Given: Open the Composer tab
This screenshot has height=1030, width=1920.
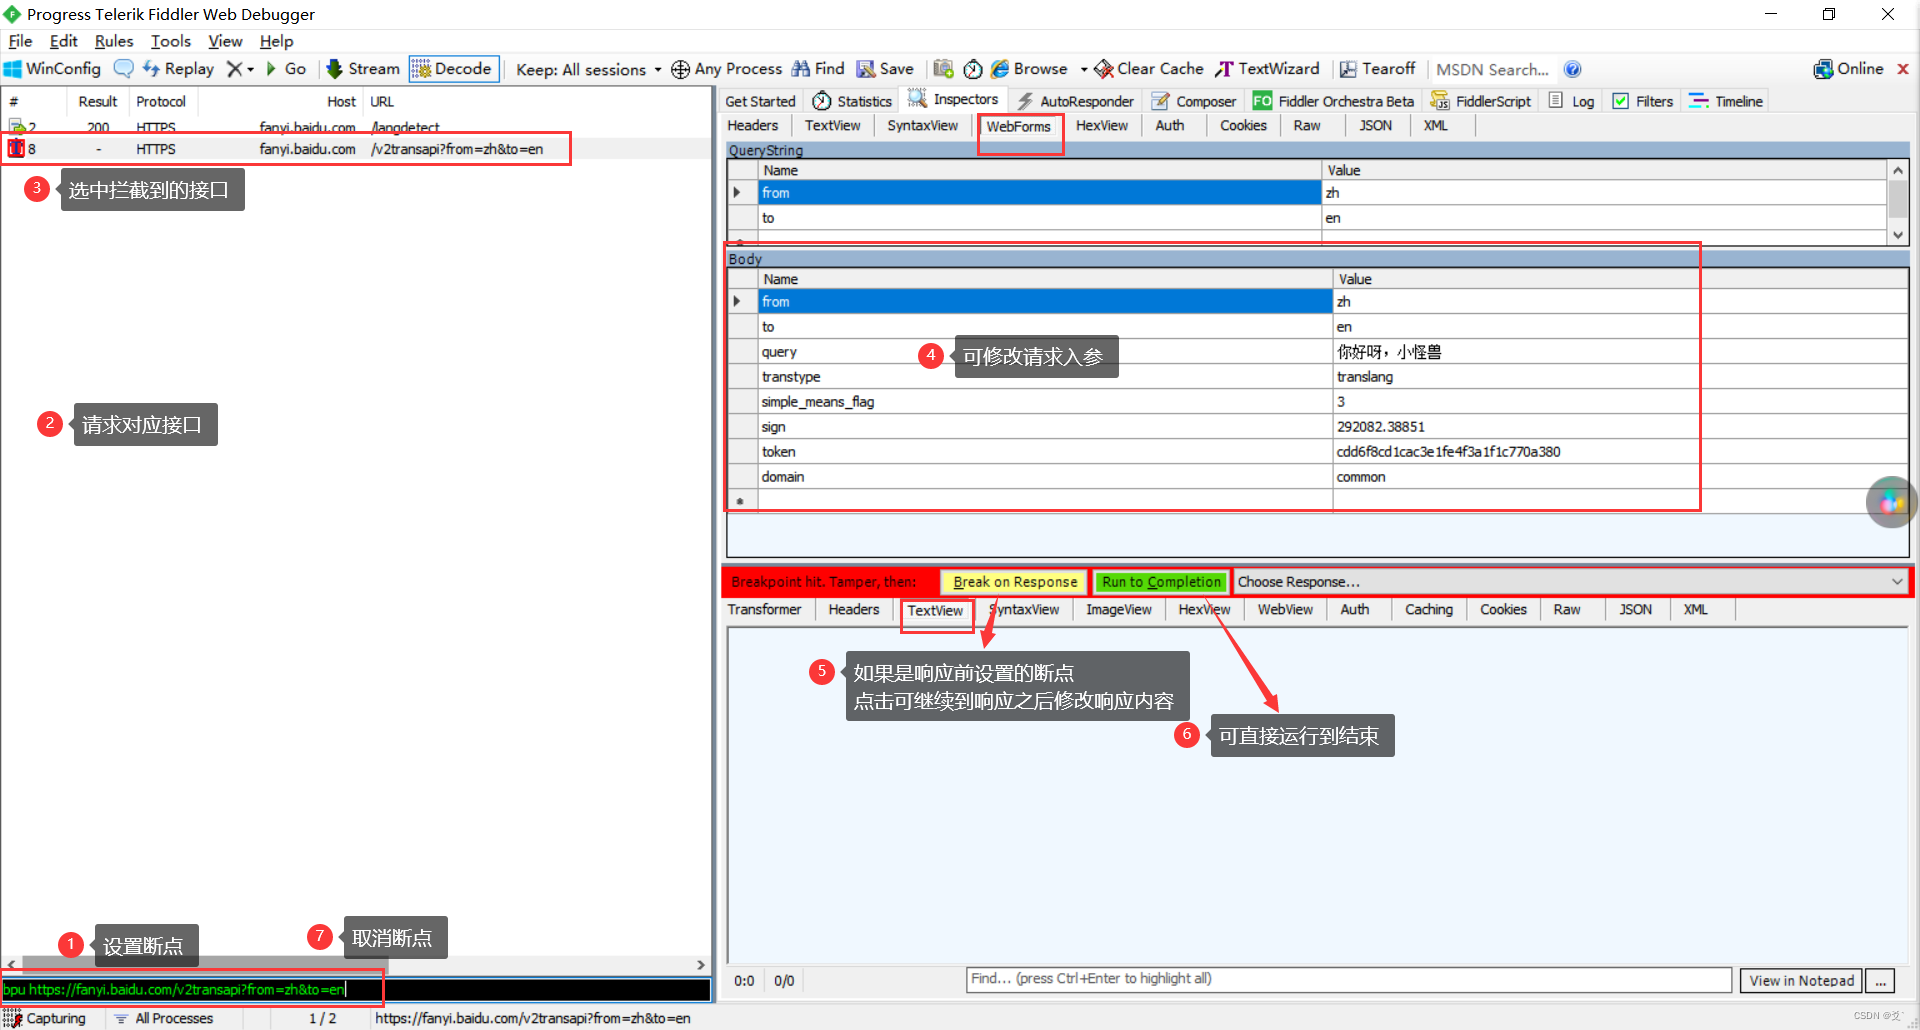Looking at the screenshot, I should [1194, 101].
